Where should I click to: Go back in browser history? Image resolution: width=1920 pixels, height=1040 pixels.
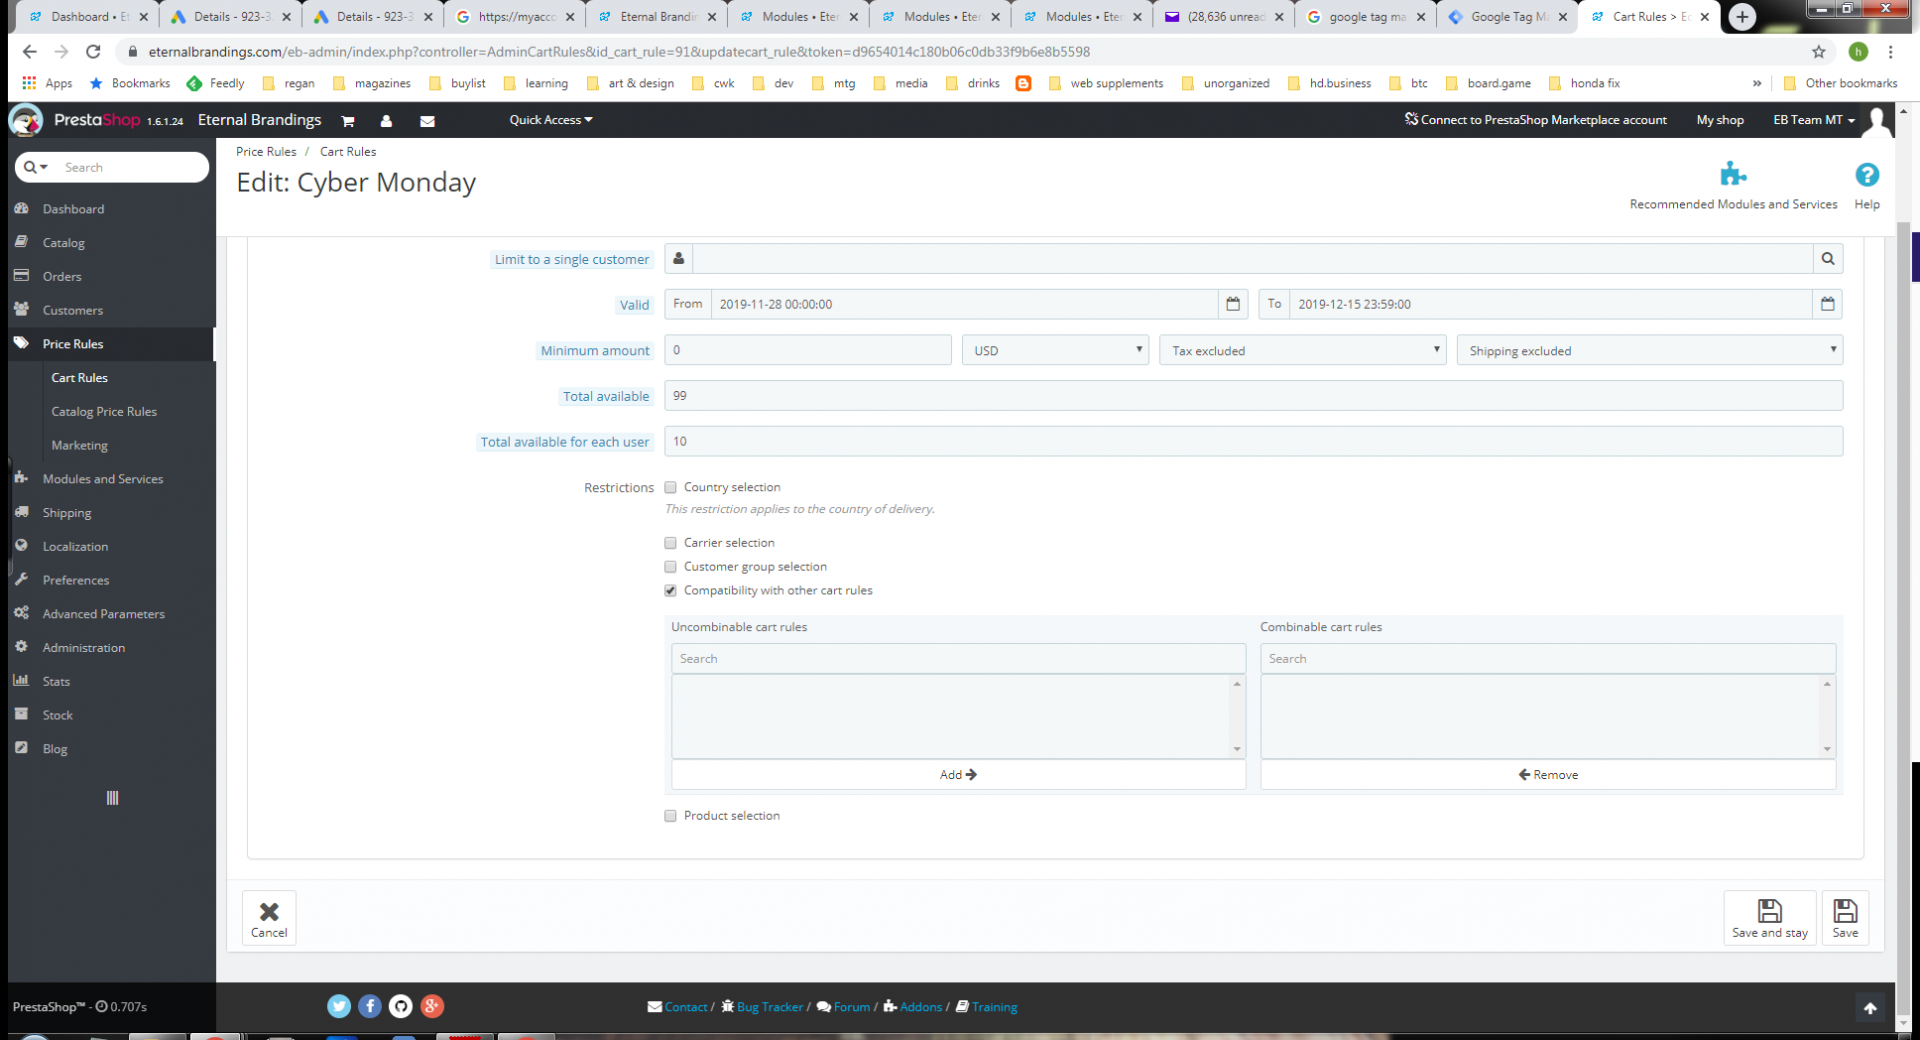click(30, 52)
